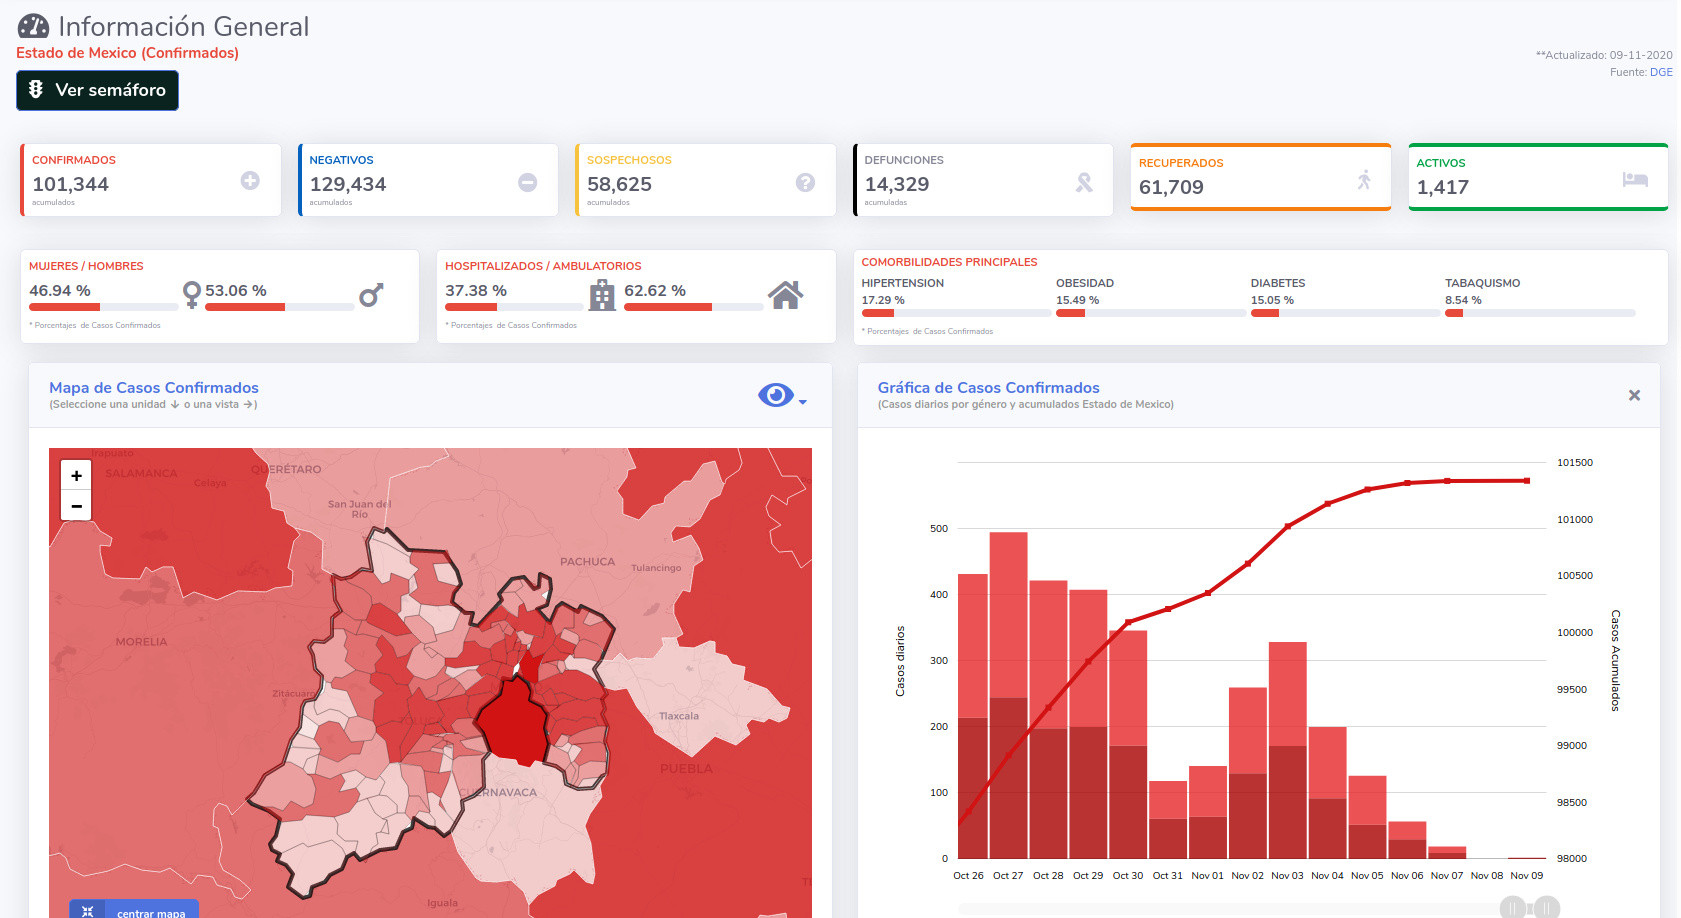
Task: Click the Tabaquismo 8.54 % progress bar
Action: [1540, 313]
